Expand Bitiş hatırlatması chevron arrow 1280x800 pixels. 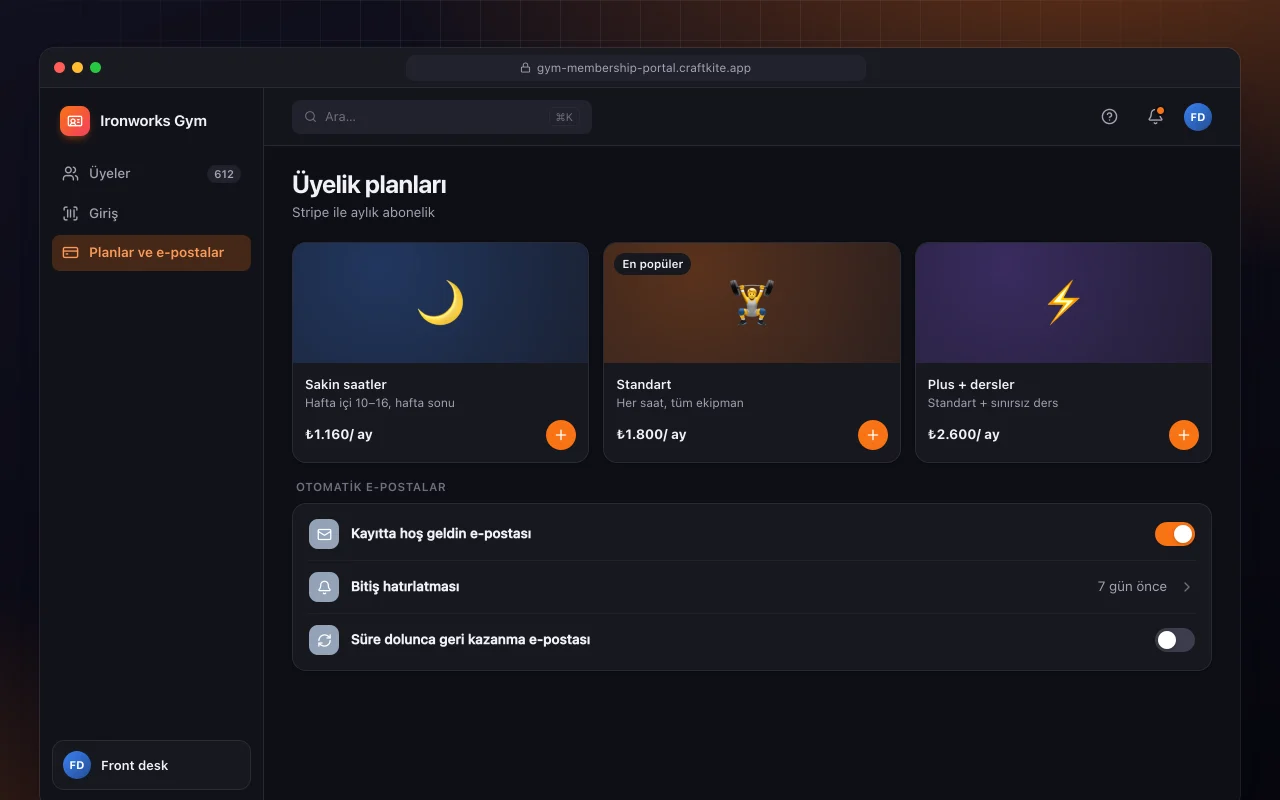click(x=1187, y=587)
